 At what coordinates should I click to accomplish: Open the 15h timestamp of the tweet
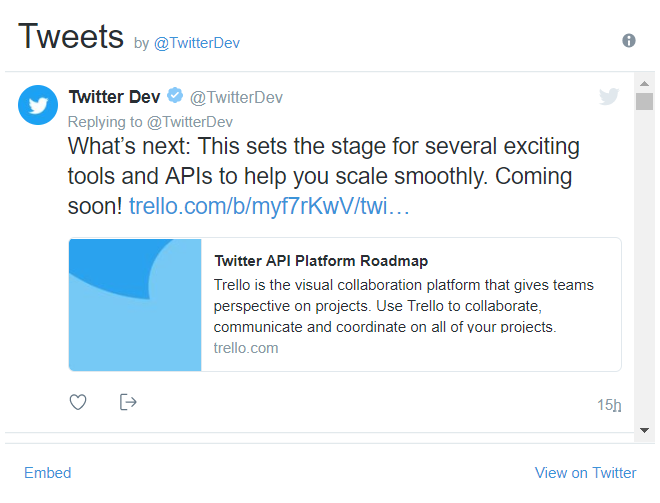(x=608, y=405)
